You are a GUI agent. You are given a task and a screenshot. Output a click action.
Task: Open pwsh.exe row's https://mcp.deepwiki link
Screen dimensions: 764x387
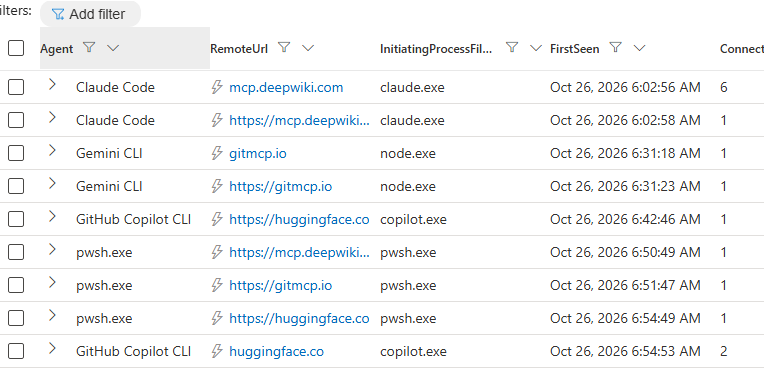[x=299, y=252]
